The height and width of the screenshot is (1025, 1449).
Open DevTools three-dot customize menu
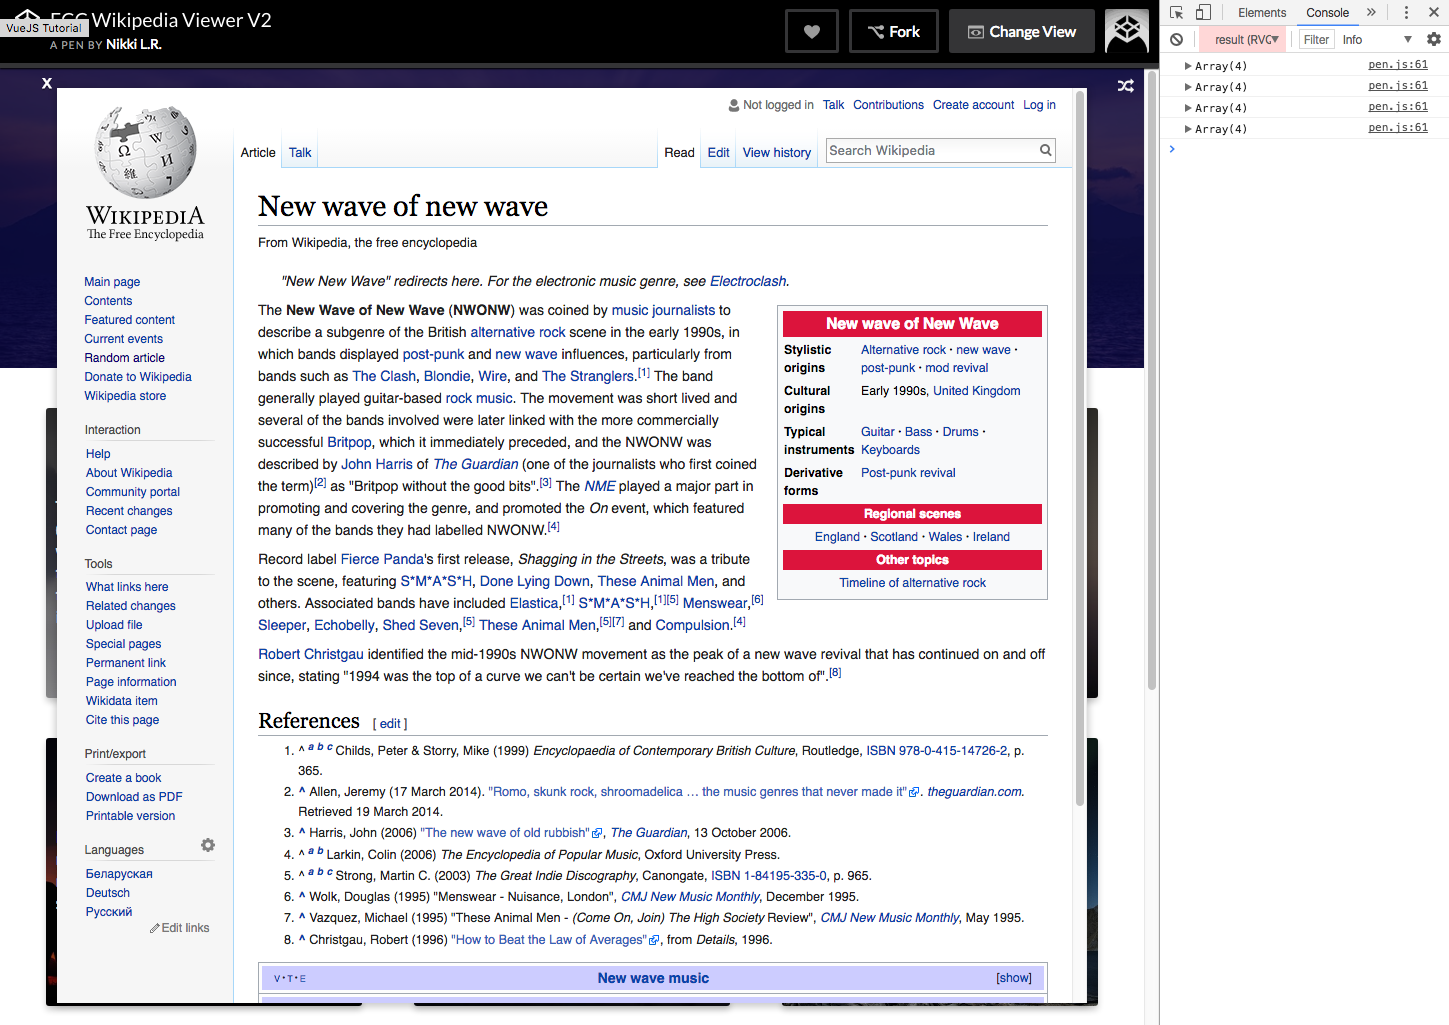click(1406, 12)
